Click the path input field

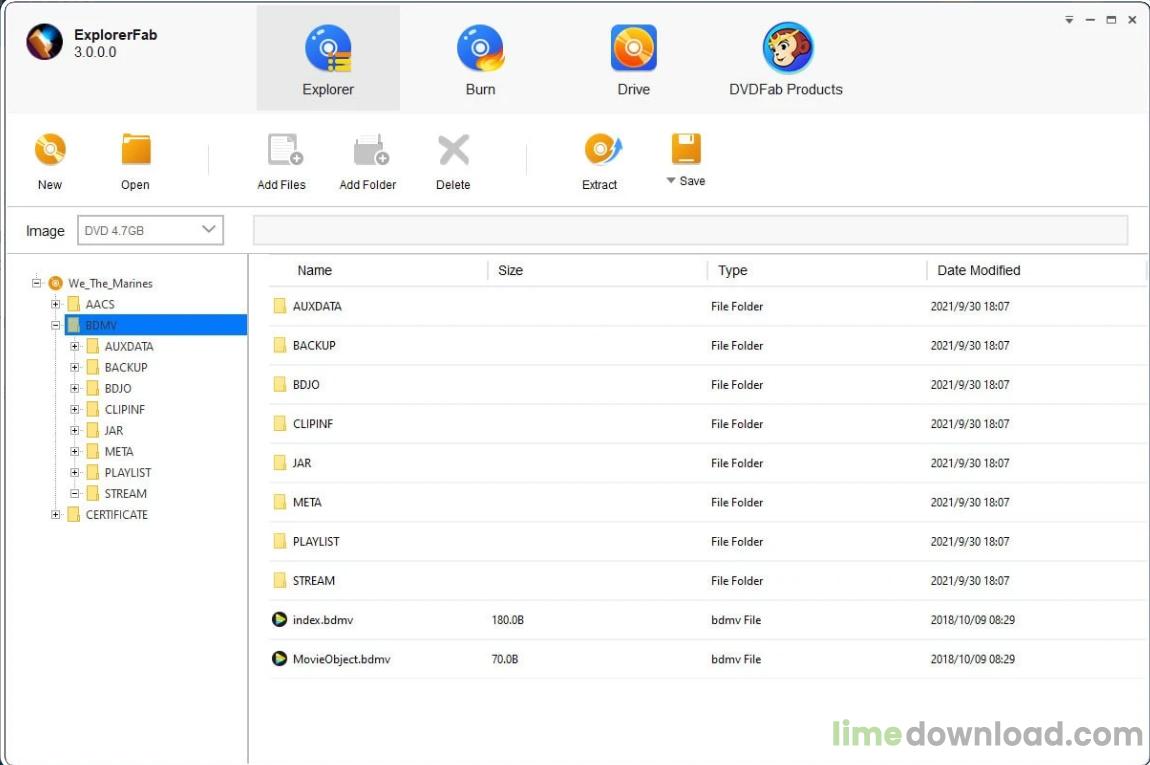tap(690, 230)
